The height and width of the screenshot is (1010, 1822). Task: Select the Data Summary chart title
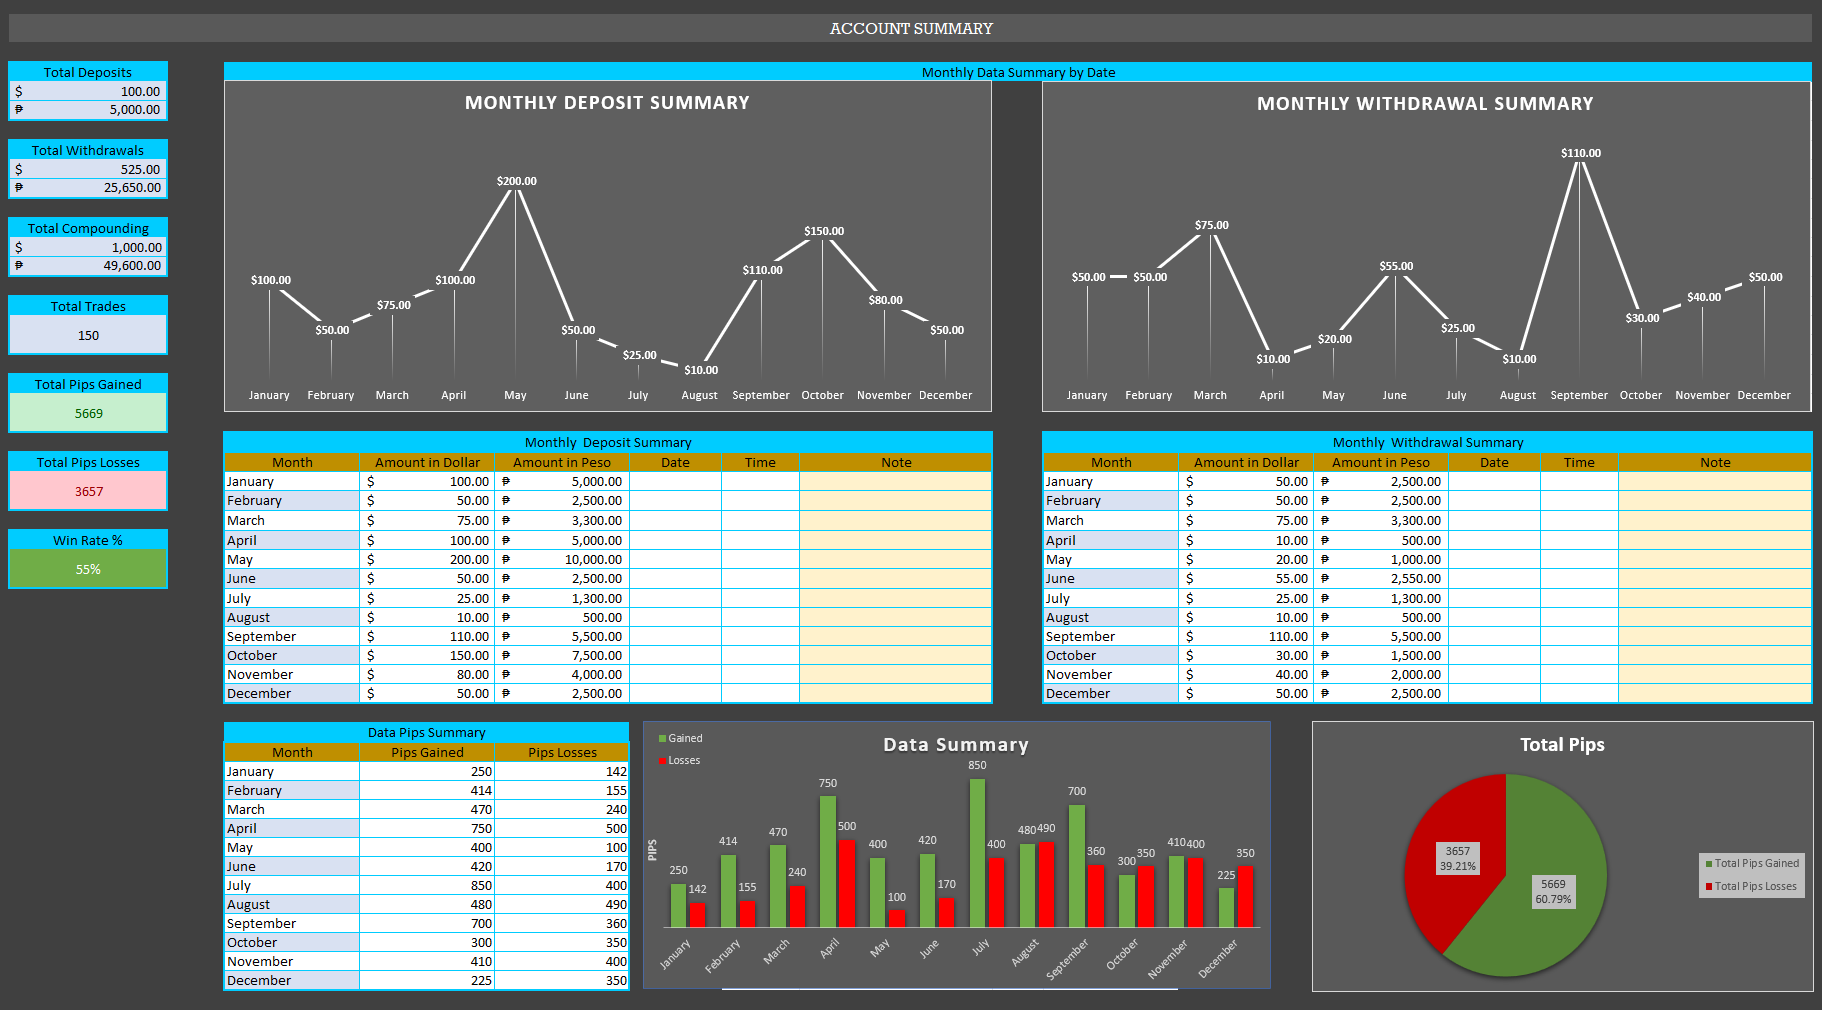pyautogui.click(x=956, y=745)
